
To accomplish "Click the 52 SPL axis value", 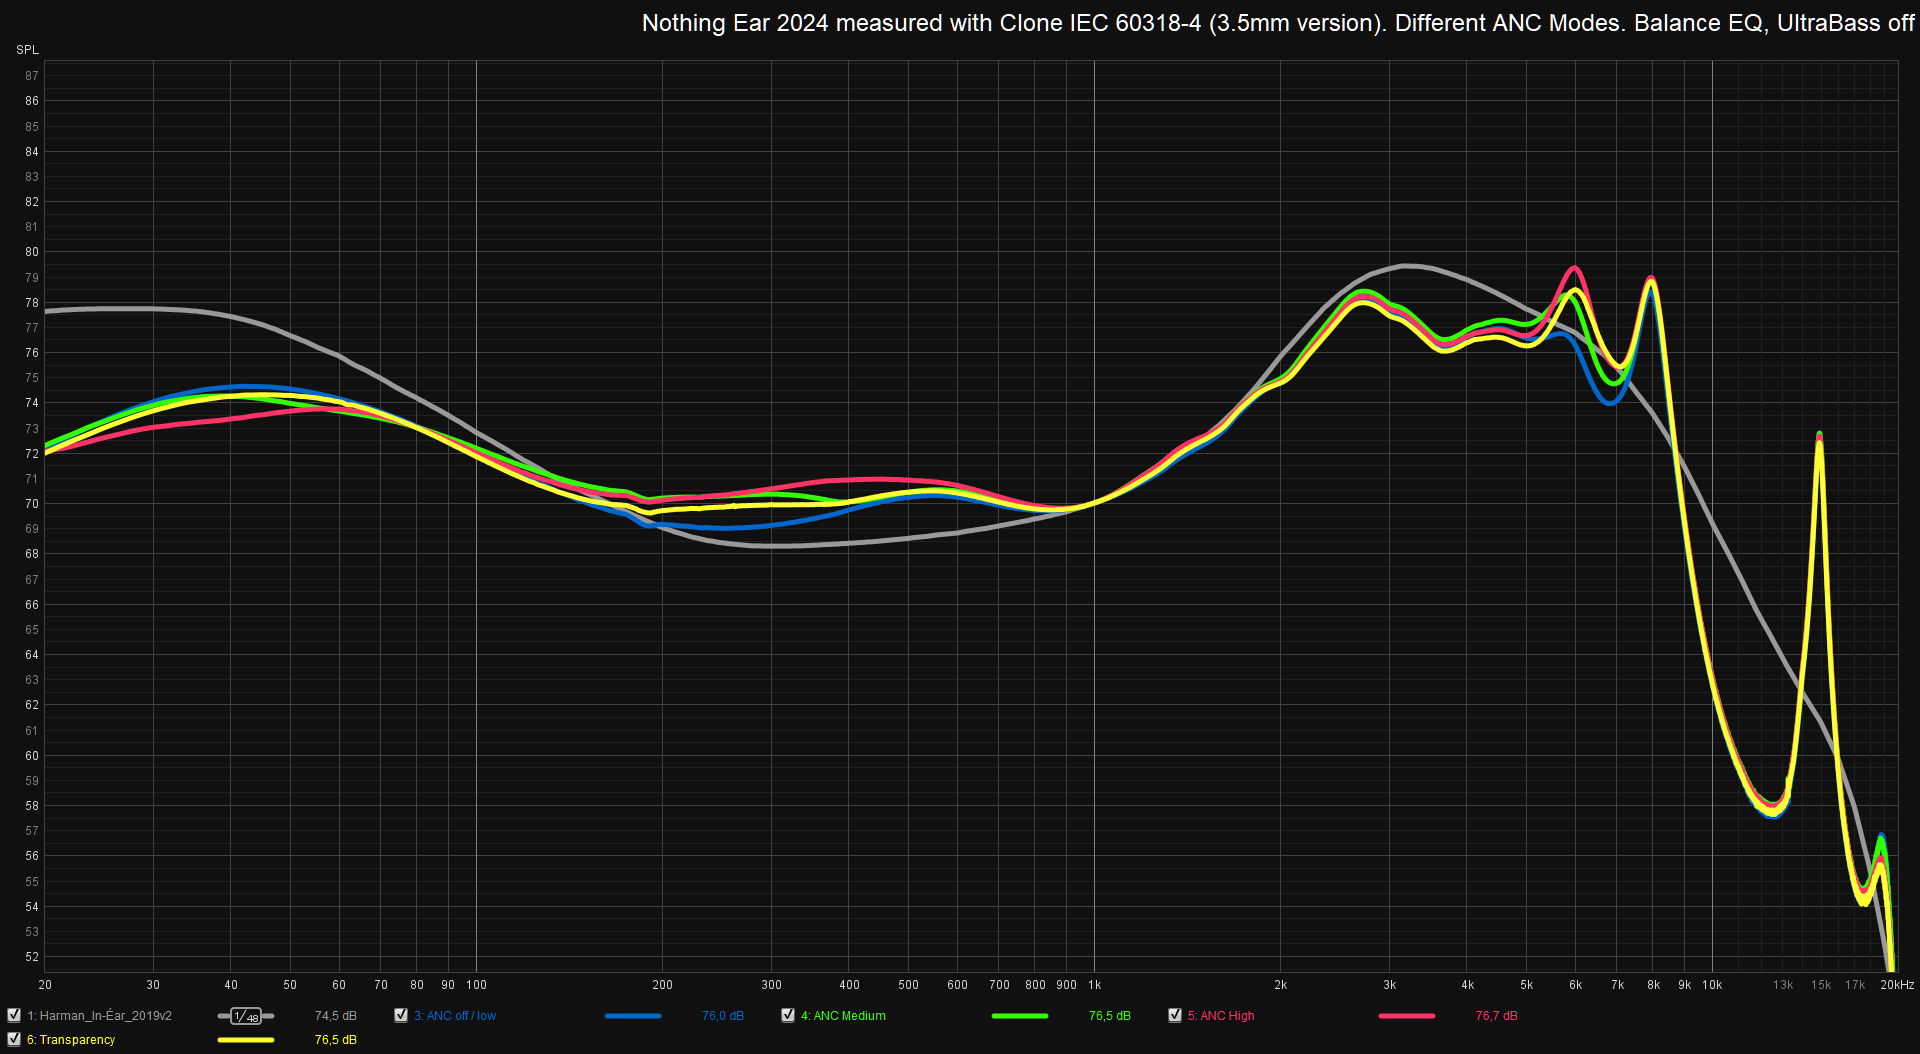I will tap(32, 957).
